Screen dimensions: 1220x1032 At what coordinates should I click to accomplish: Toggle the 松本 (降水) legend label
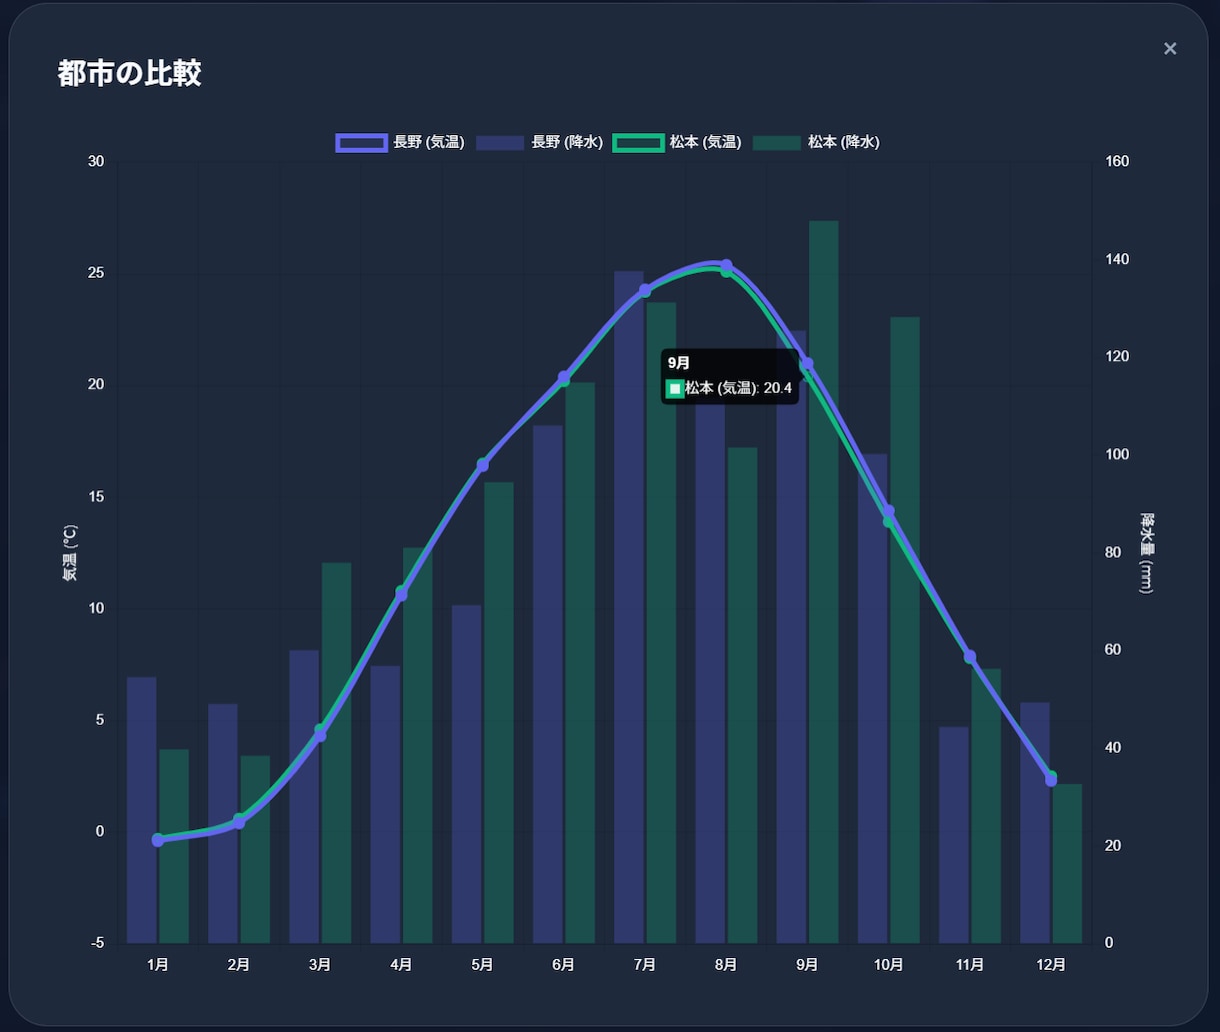tap(844, 142)
